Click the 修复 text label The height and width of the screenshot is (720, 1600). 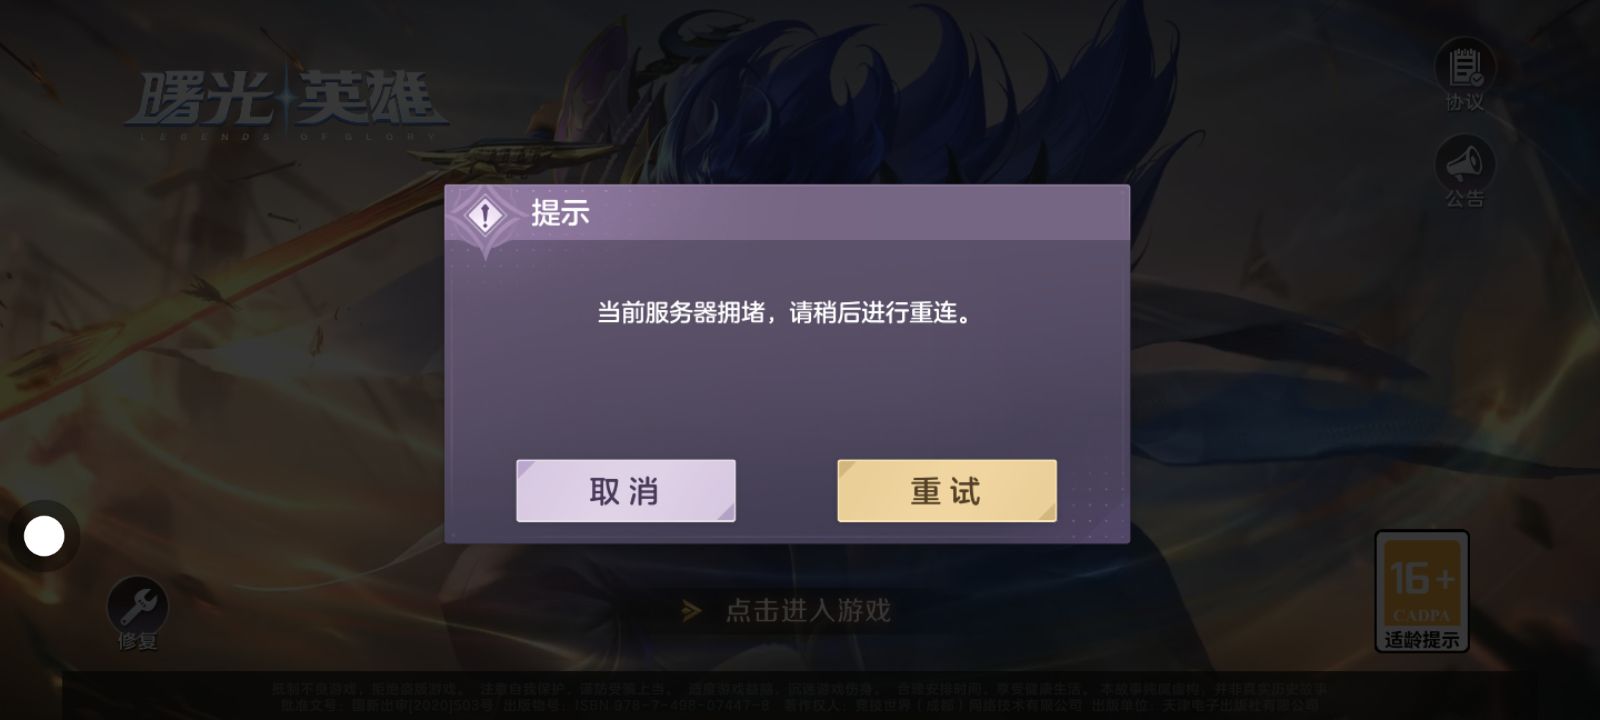point(138,641)
